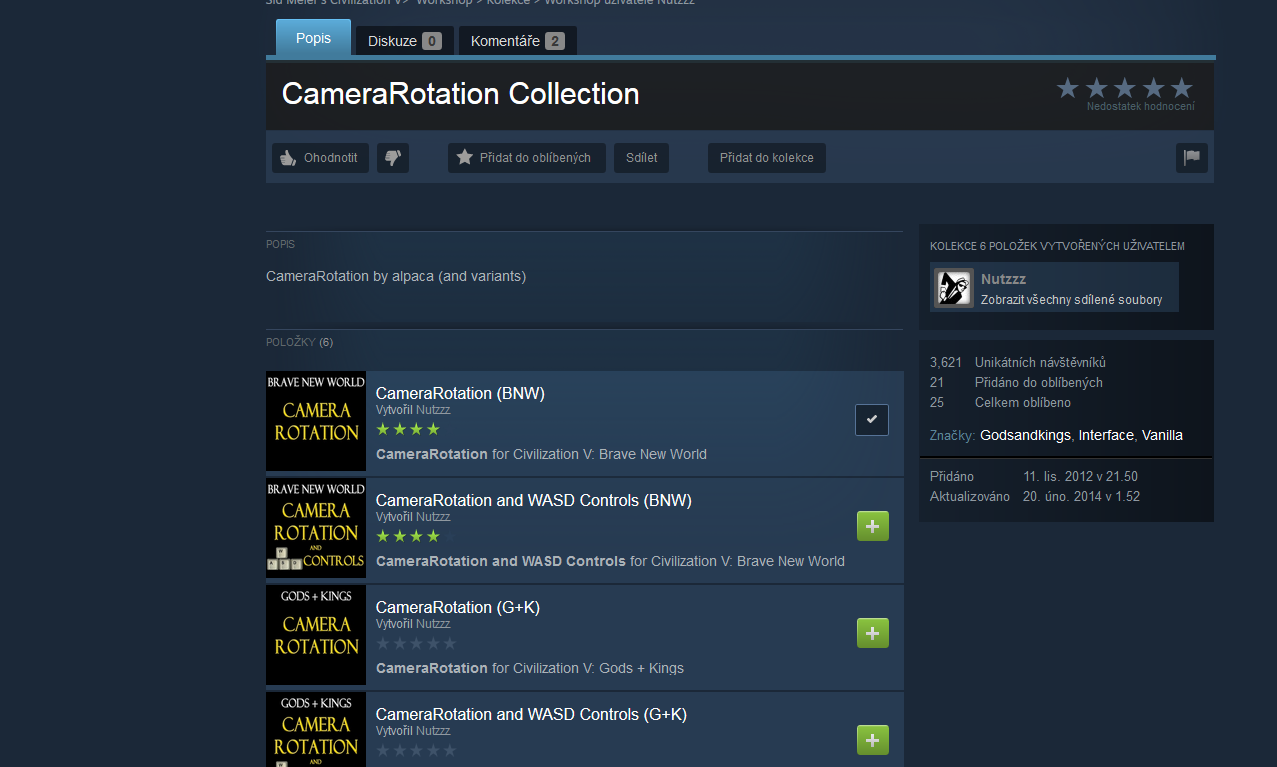Click the Ohodnotit thumbs-up button
The image size is (1277, 767).
[x=320, y=158]
